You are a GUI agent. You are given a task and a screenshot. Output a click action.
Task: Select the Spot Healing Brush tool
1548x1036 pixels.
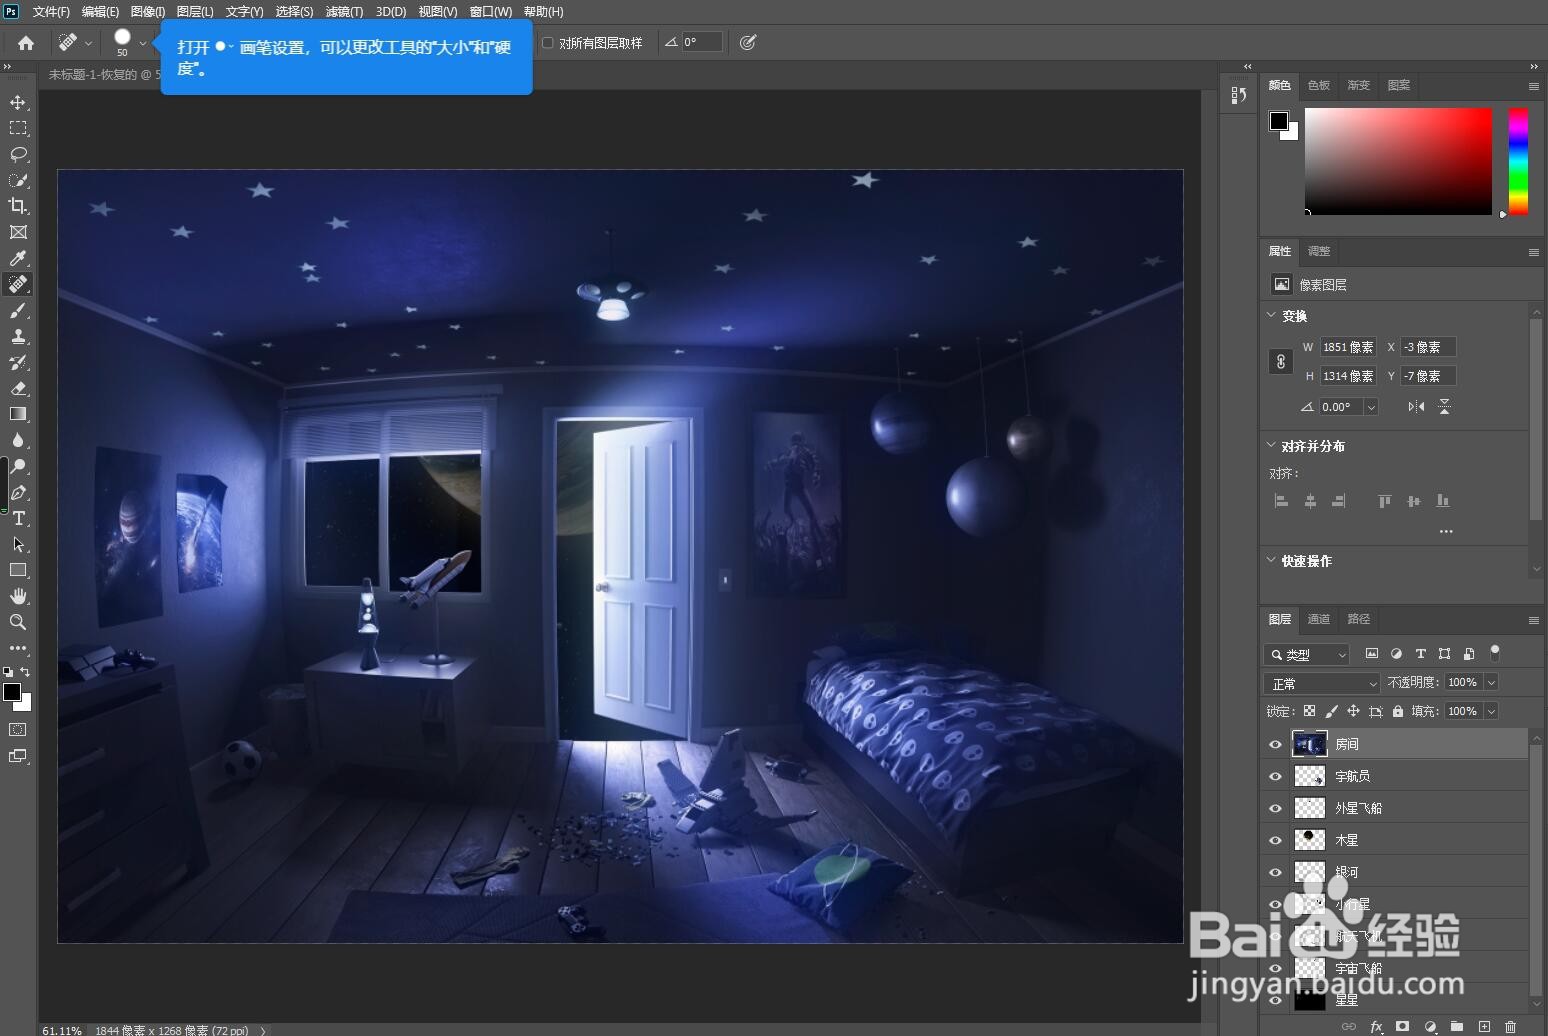pyautogui.click(x=18, y=284)
